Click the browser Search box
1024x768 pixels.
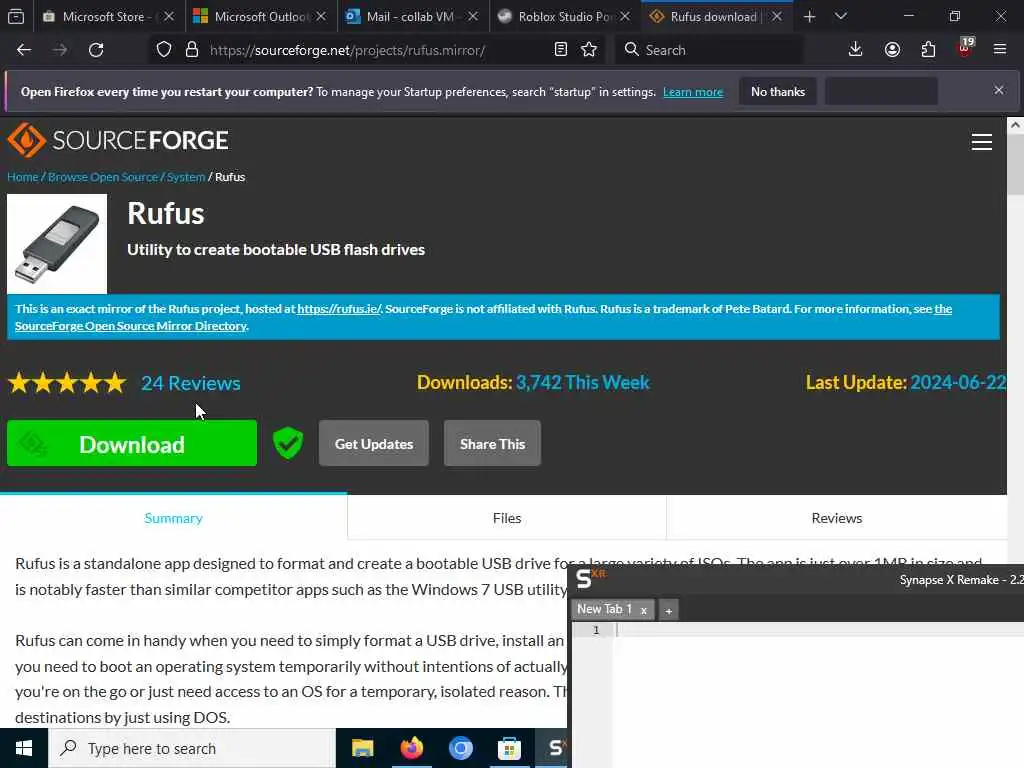(710, 50)
